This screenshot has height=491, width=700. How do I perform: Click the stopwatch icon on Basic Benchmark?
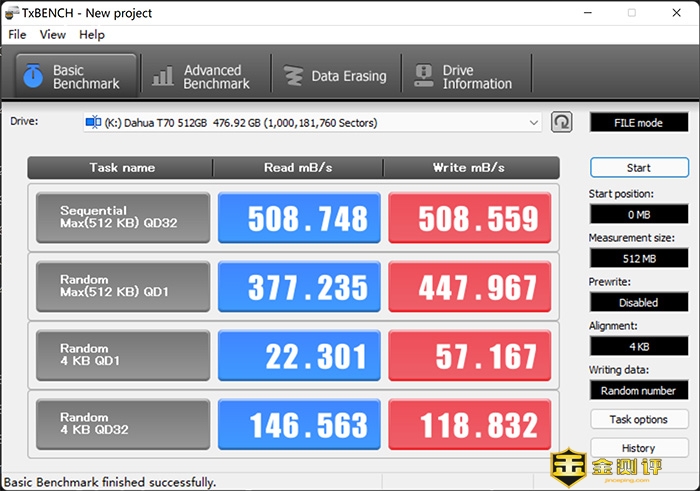(x=34, y=76)
